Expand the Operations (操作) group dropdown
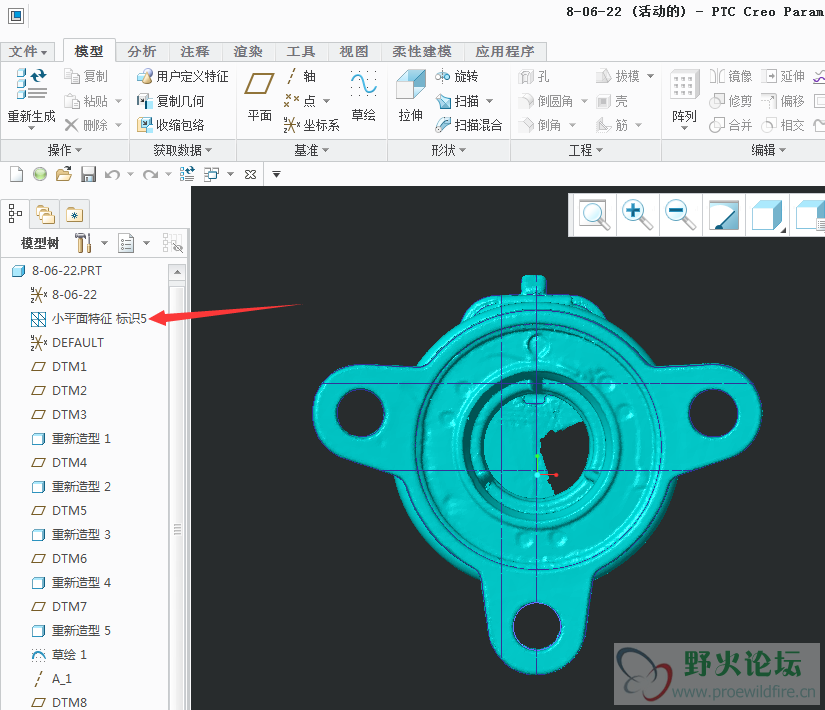The image size is (825, 710). [65, 151]
